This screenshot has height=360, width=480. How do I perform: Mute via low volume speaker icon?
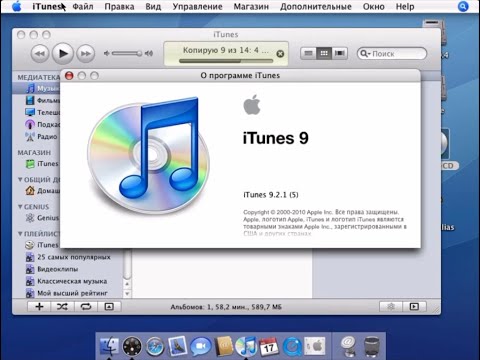pyautogui.click(x=106, y=53)
